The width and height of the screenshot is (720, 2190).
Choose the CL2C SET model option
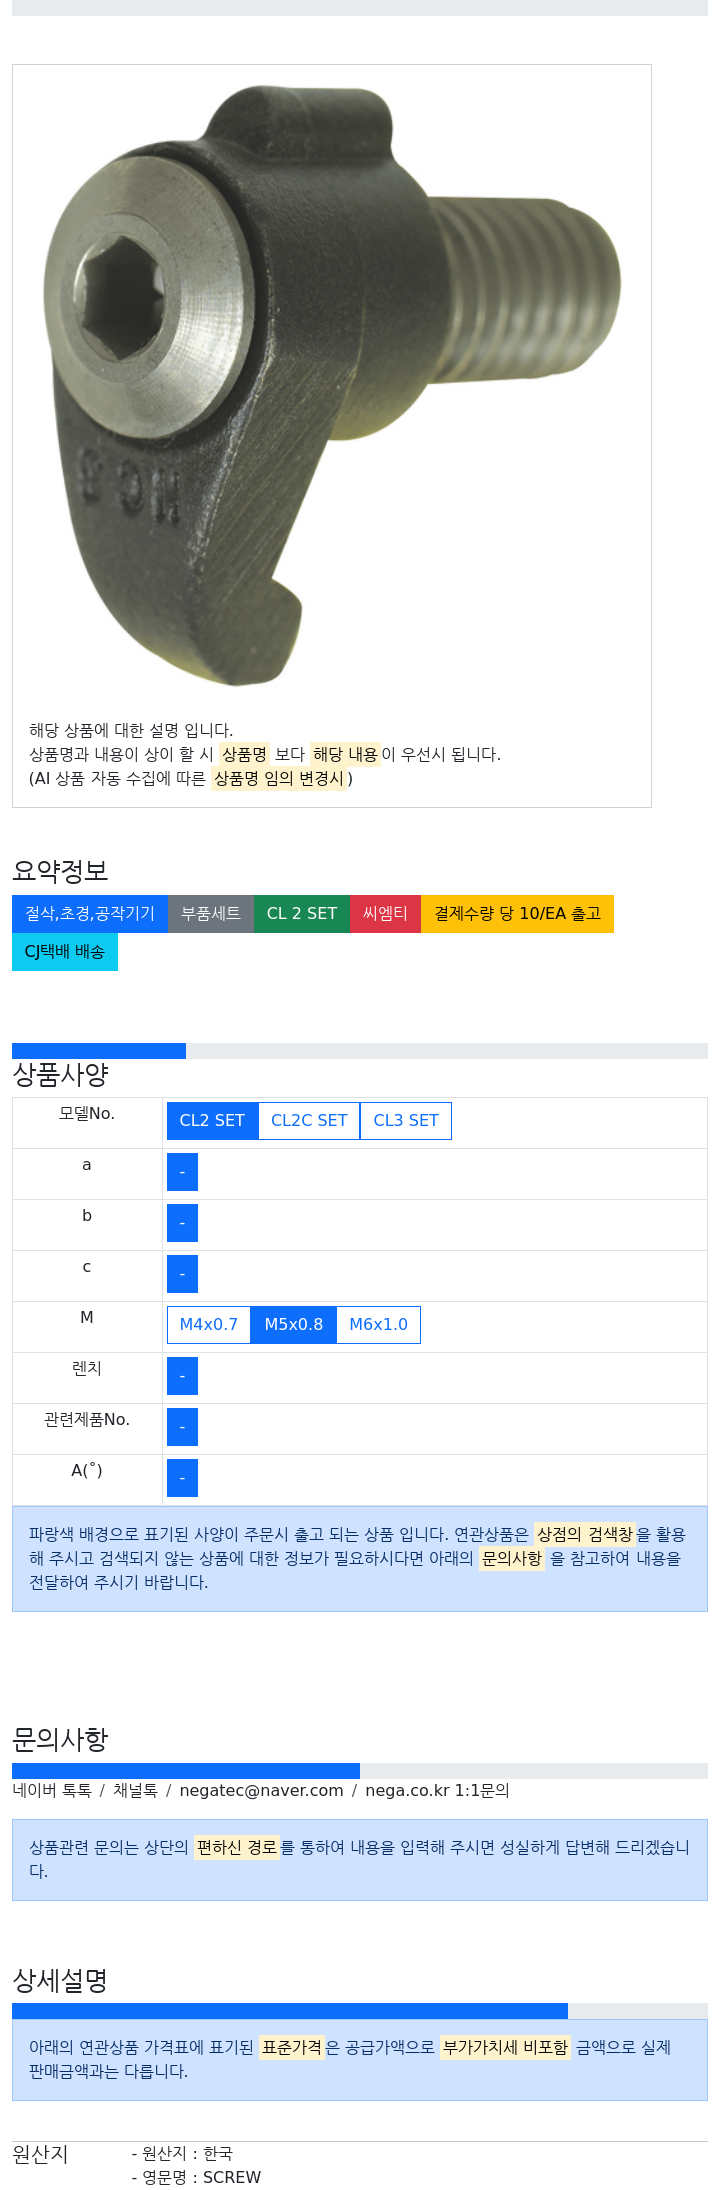point(309,1120)
